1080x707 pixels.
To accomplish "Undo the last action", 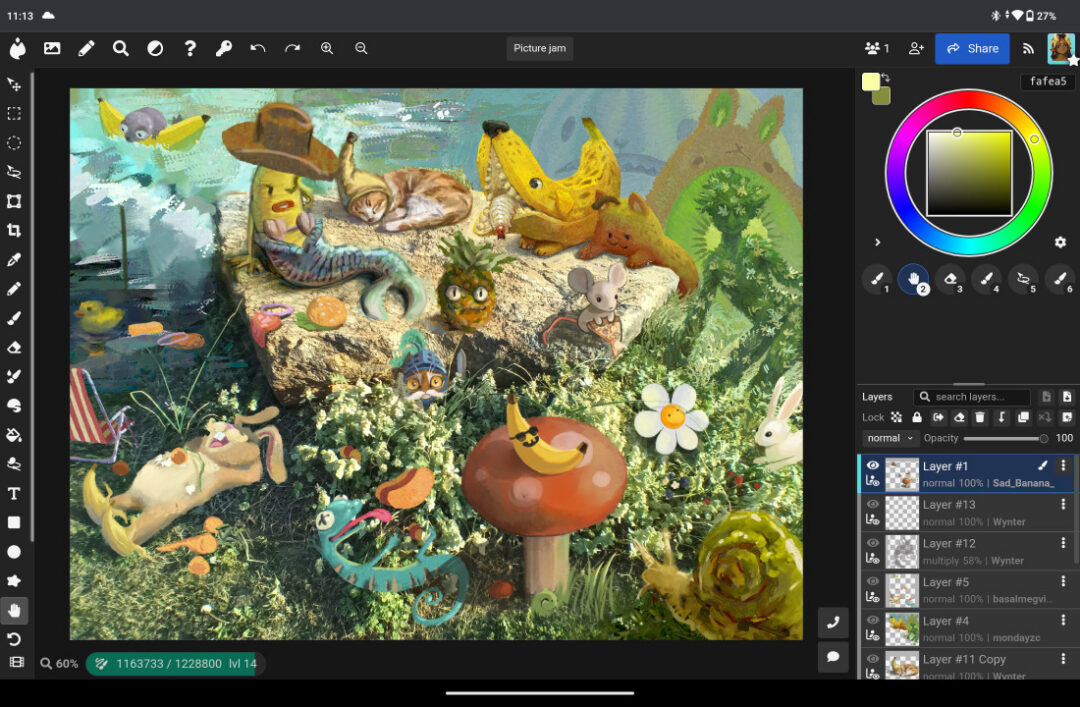I will point(258,48).
